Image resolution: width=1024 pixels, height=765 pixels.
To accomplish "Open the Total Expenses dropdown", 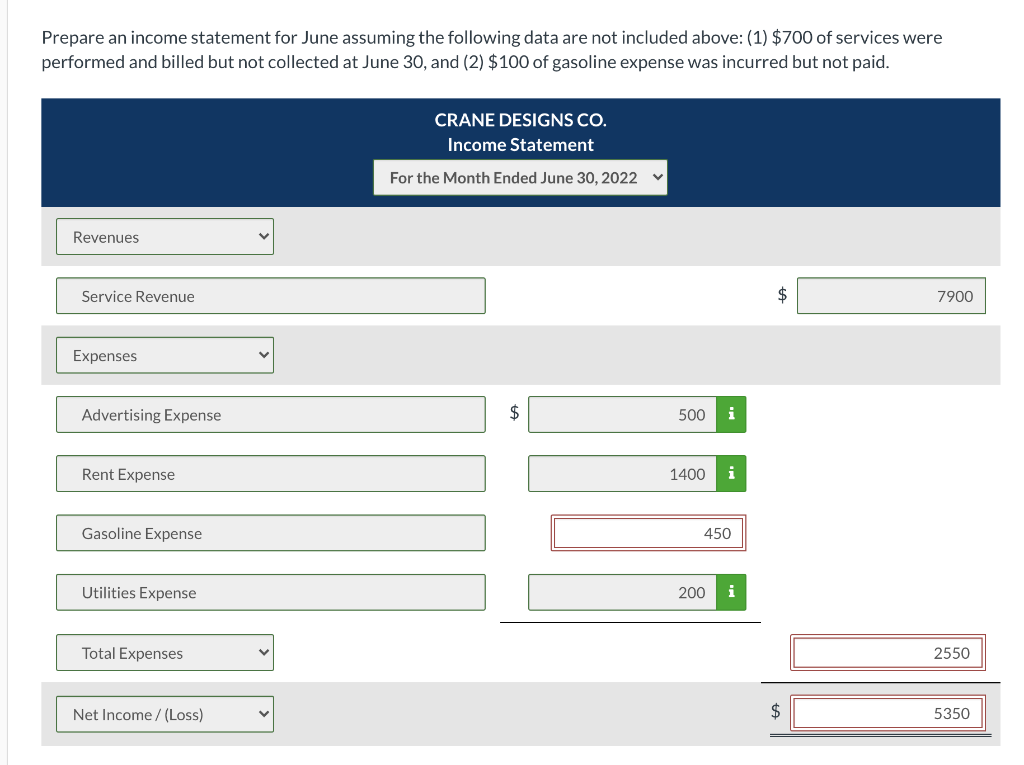I will (x=165, y=653).
